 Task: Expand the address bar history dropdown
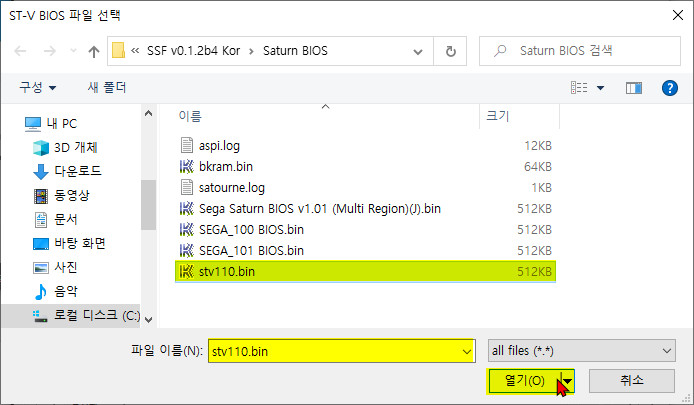tap(417, 52)
